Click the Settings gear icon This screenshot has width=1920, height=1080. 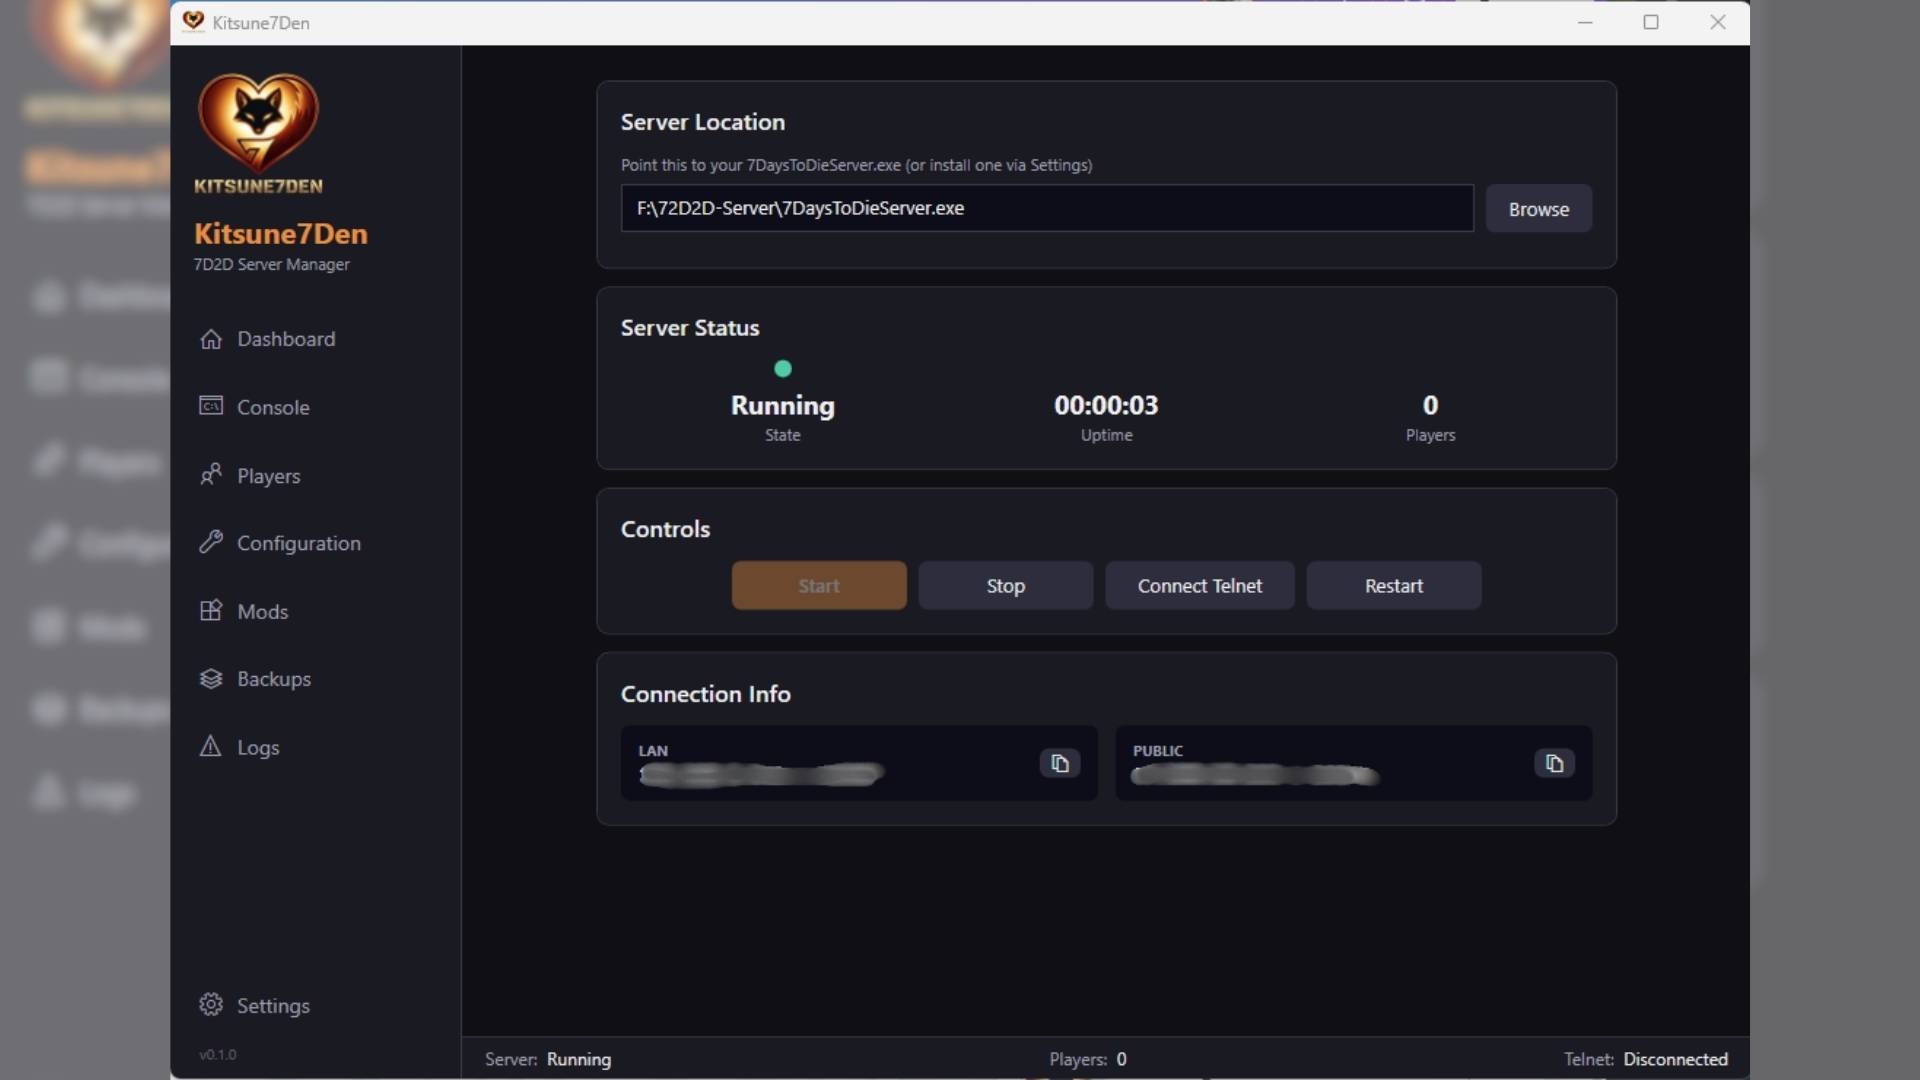point(210,1005)
